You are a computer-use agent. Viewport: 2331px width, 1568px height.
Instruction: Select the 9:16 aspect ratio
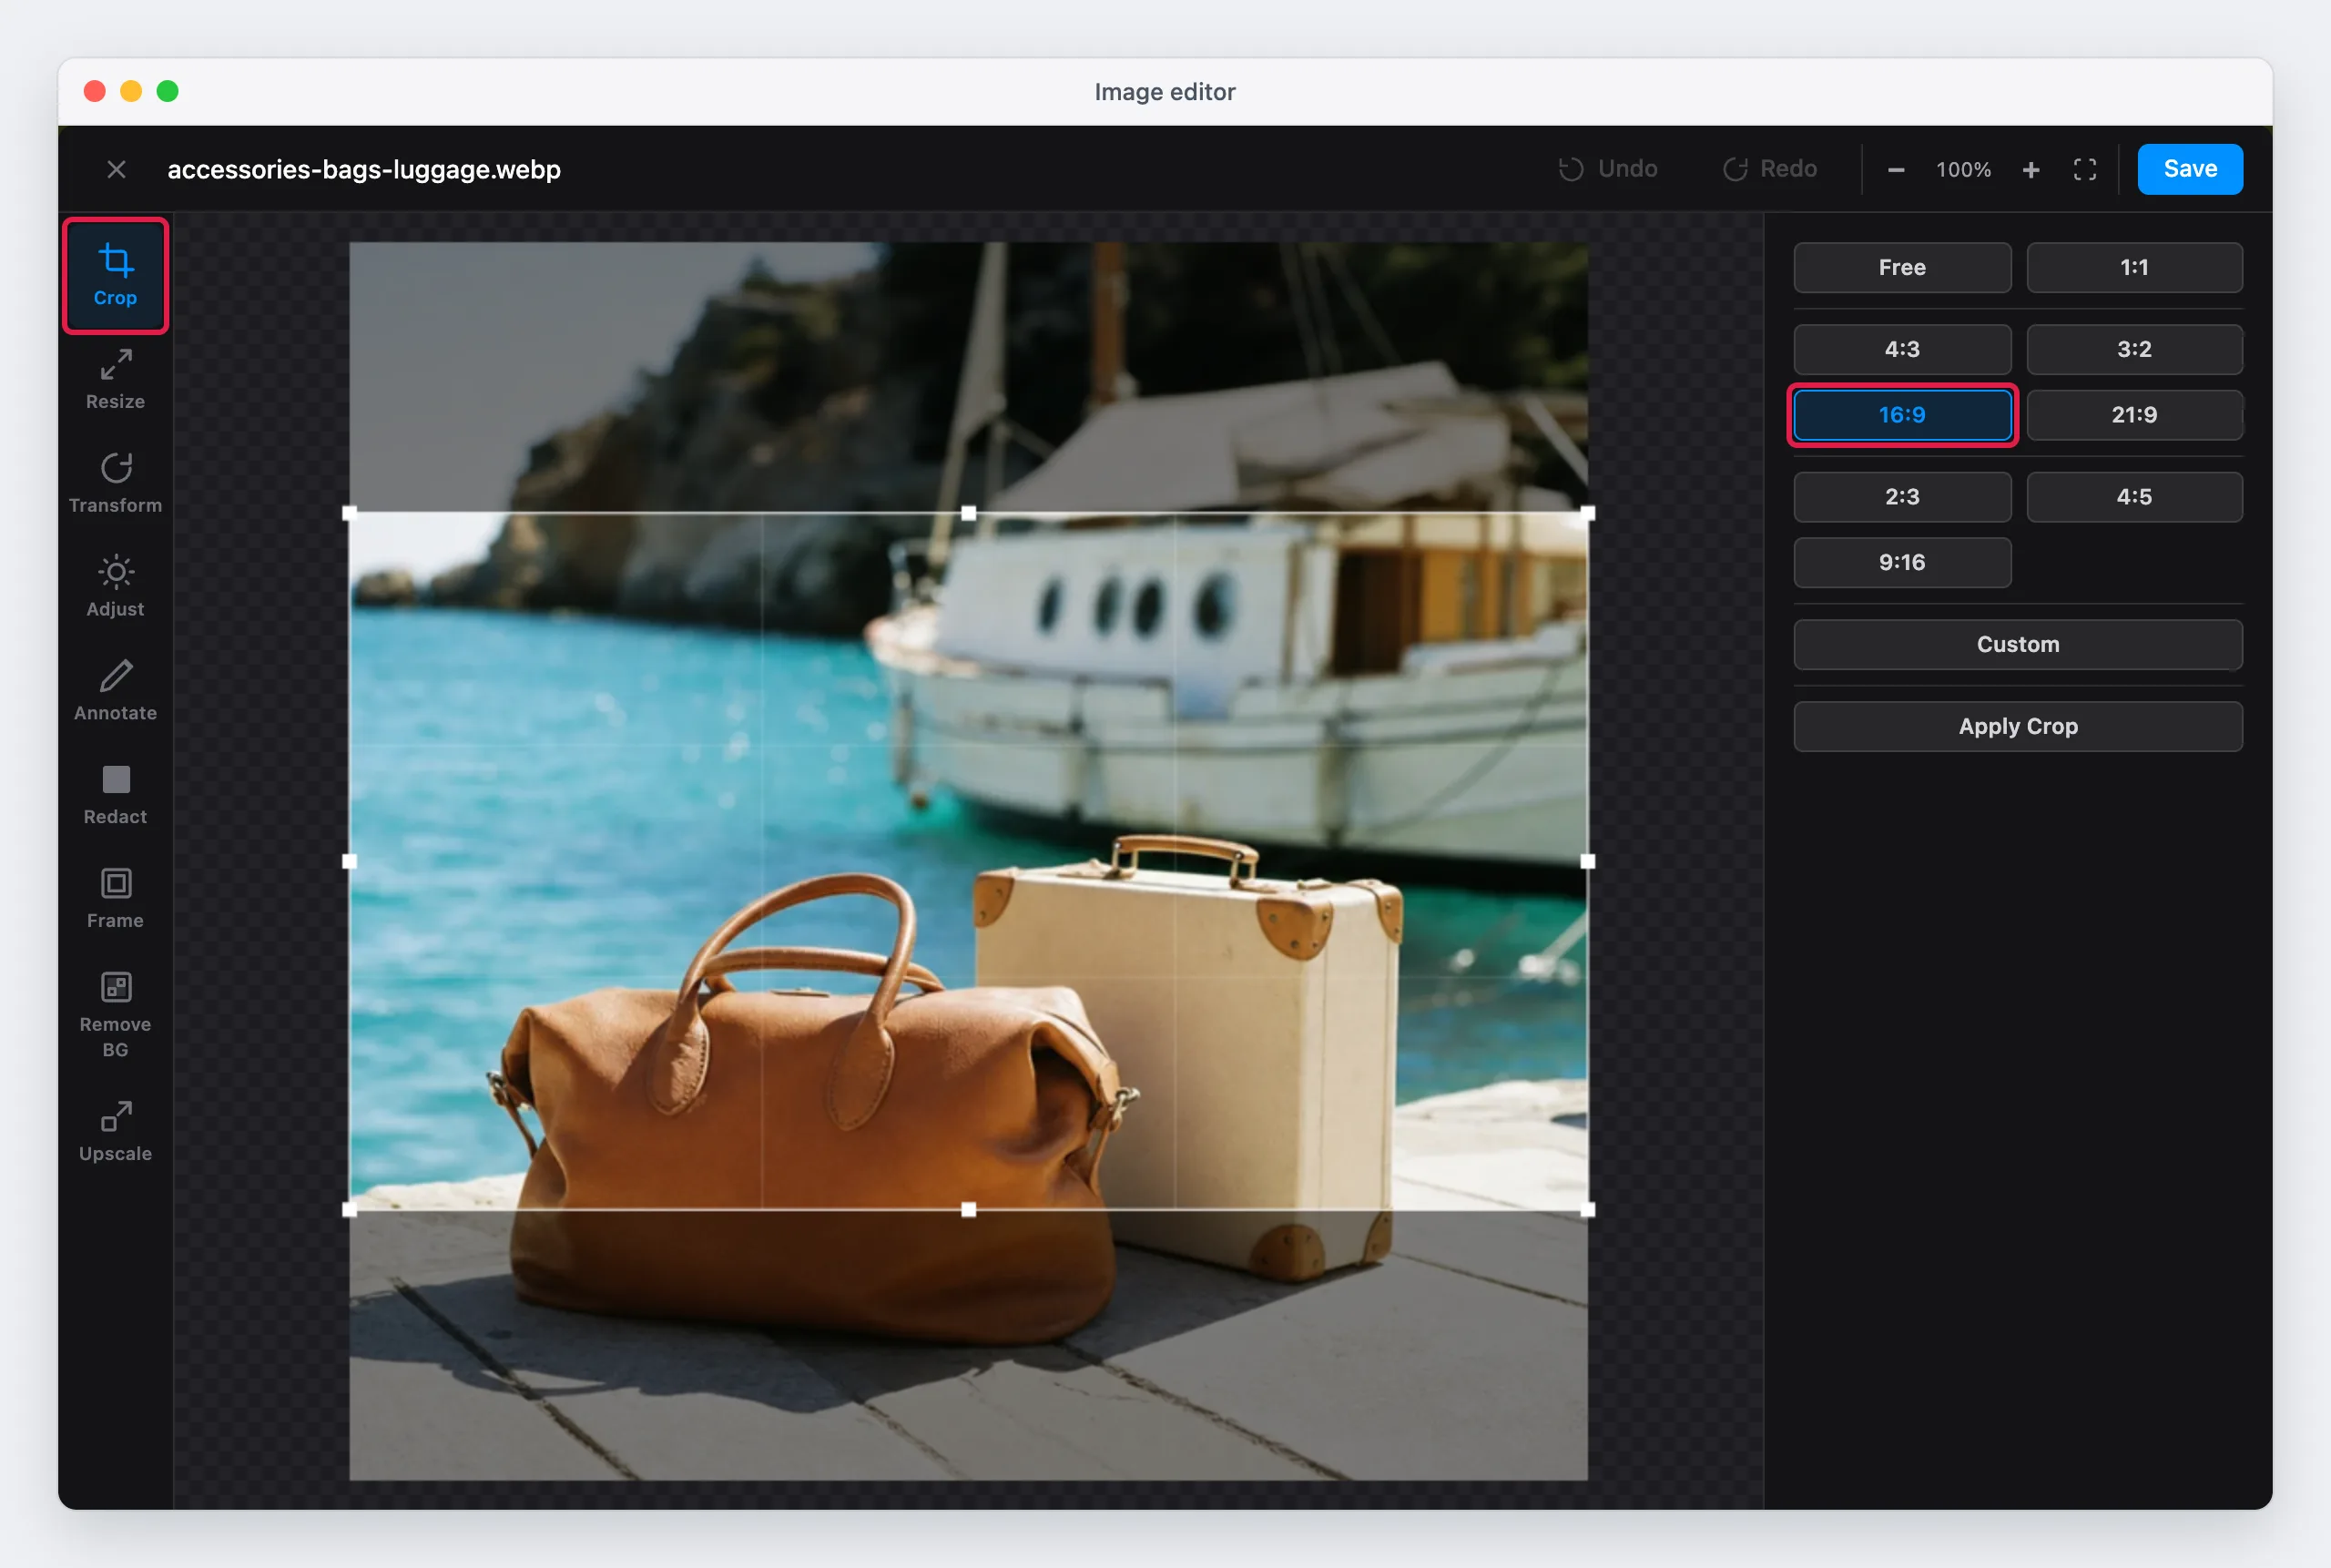pyautogui.click(x=1901, y=563)
